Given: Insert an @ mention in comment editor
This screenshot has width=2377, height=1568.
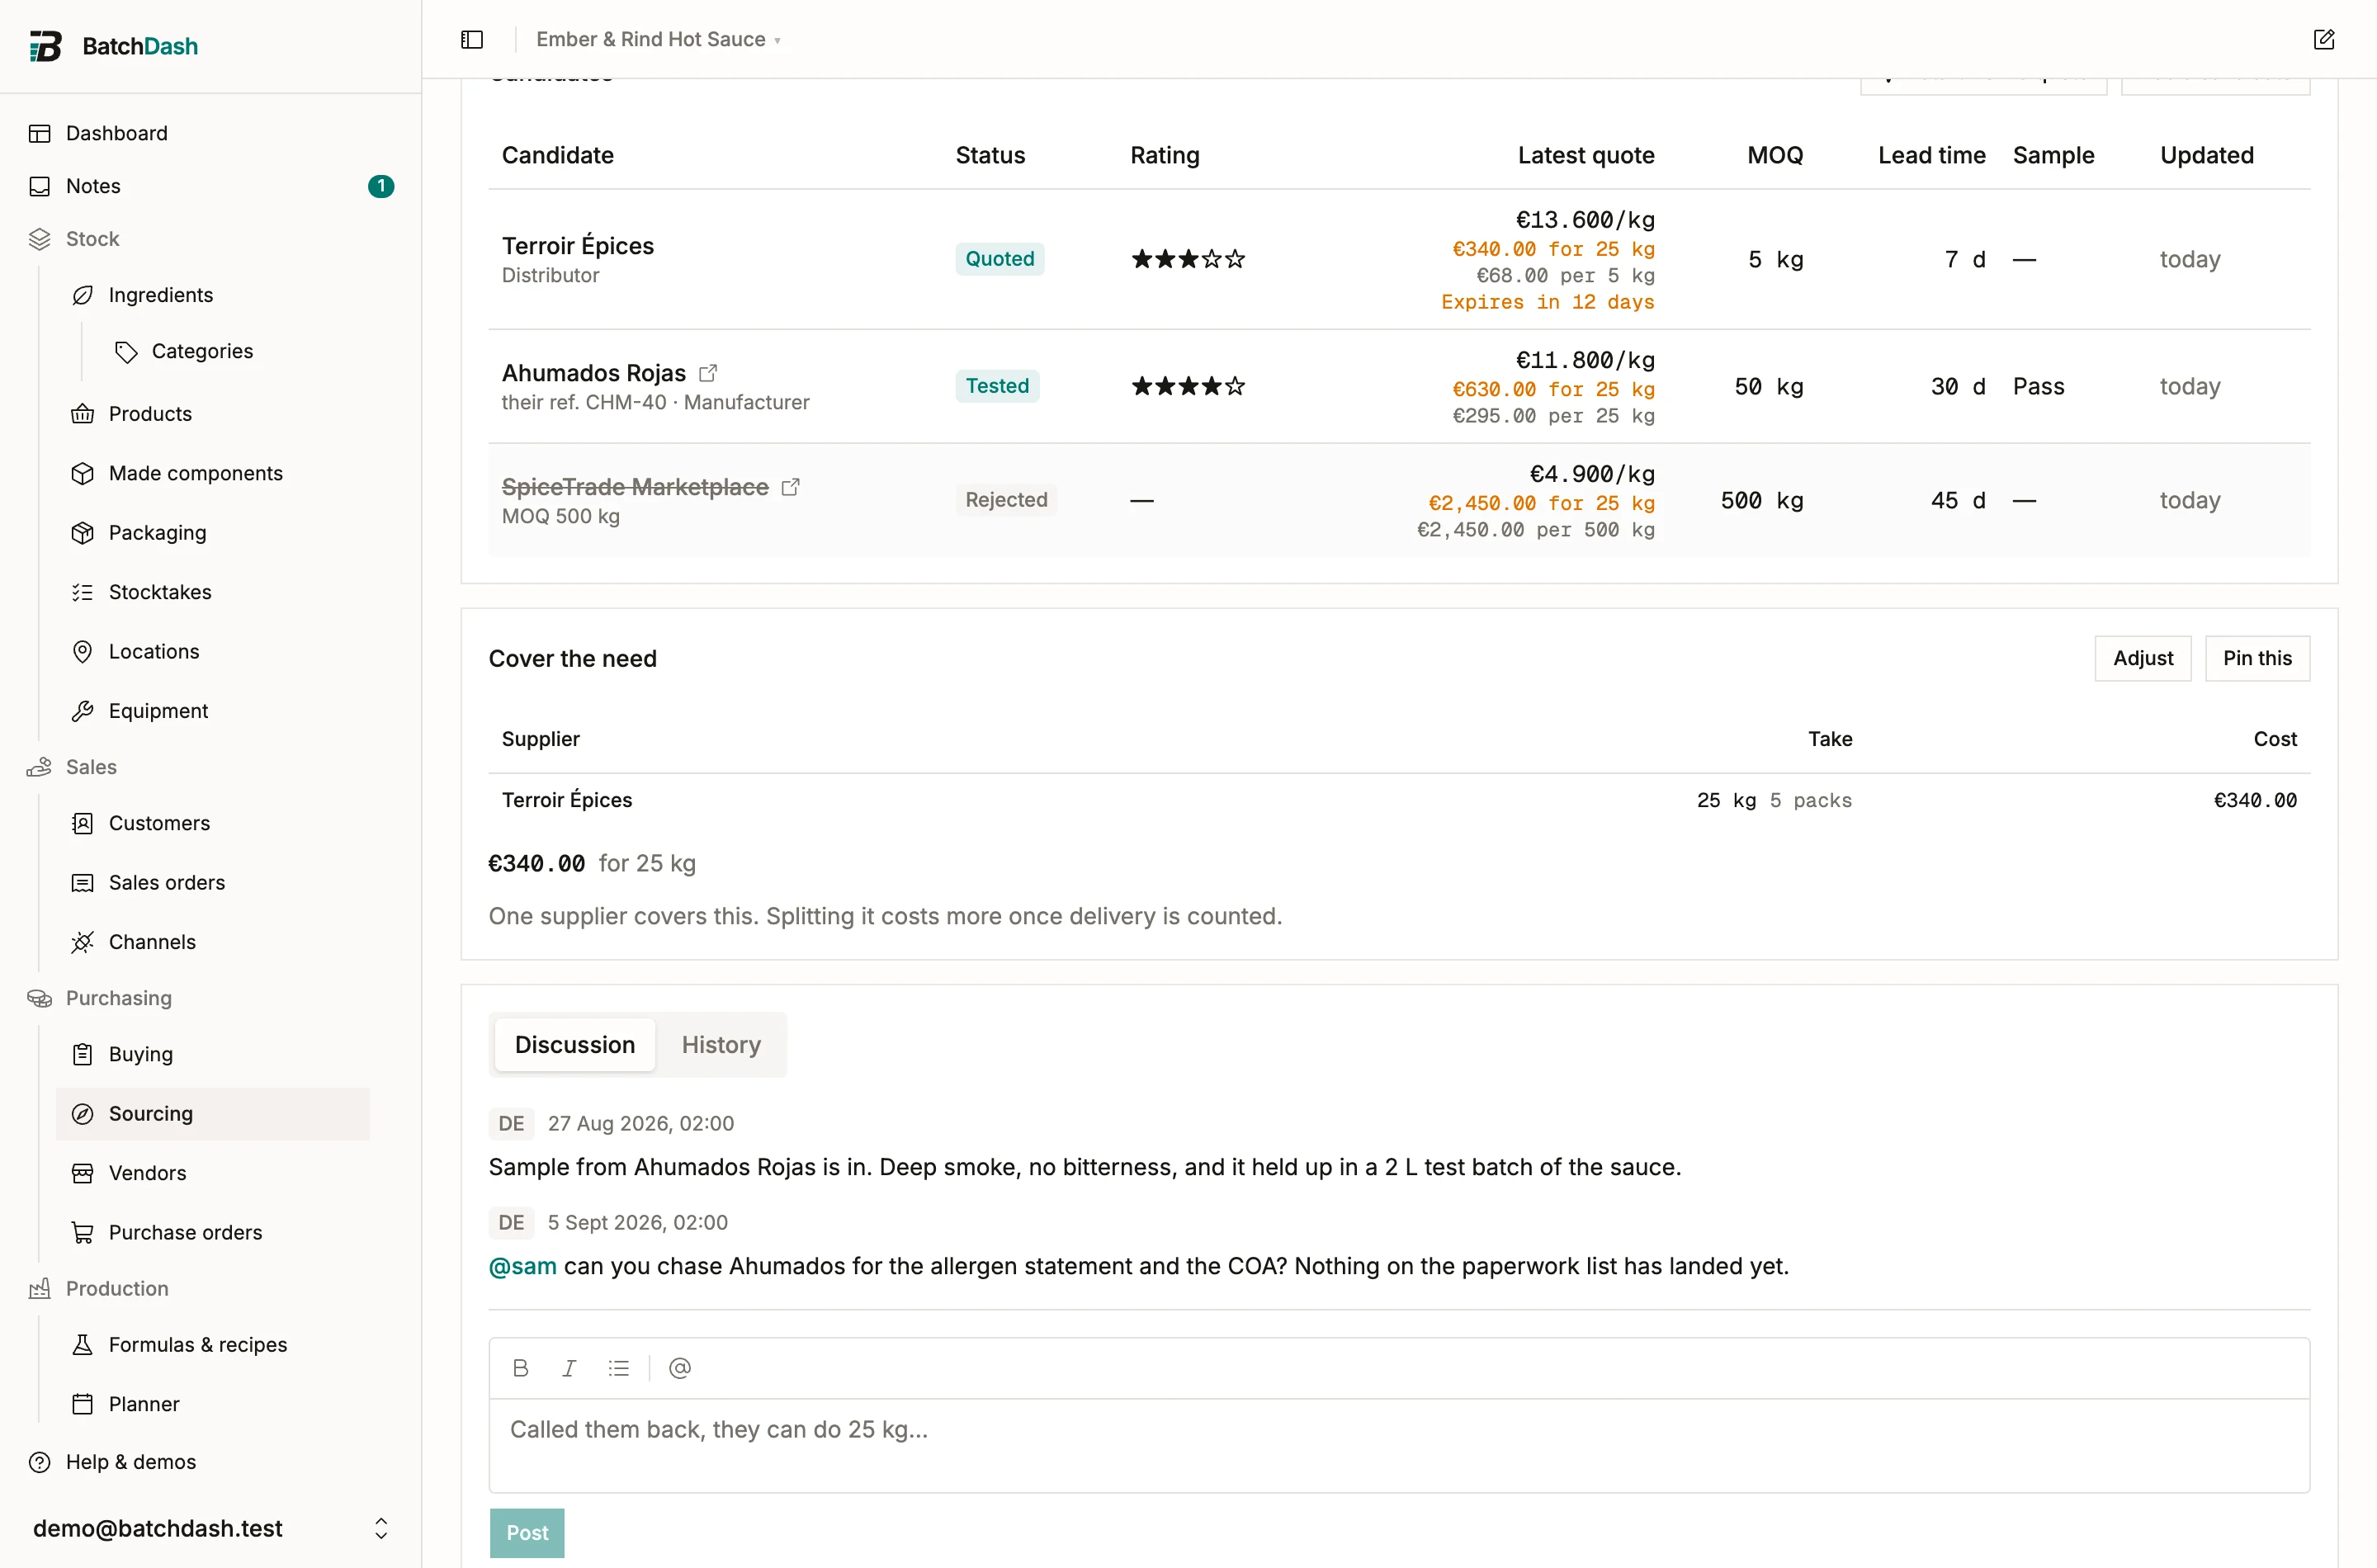Looking at the screenshot, I should click(680, 1368).
